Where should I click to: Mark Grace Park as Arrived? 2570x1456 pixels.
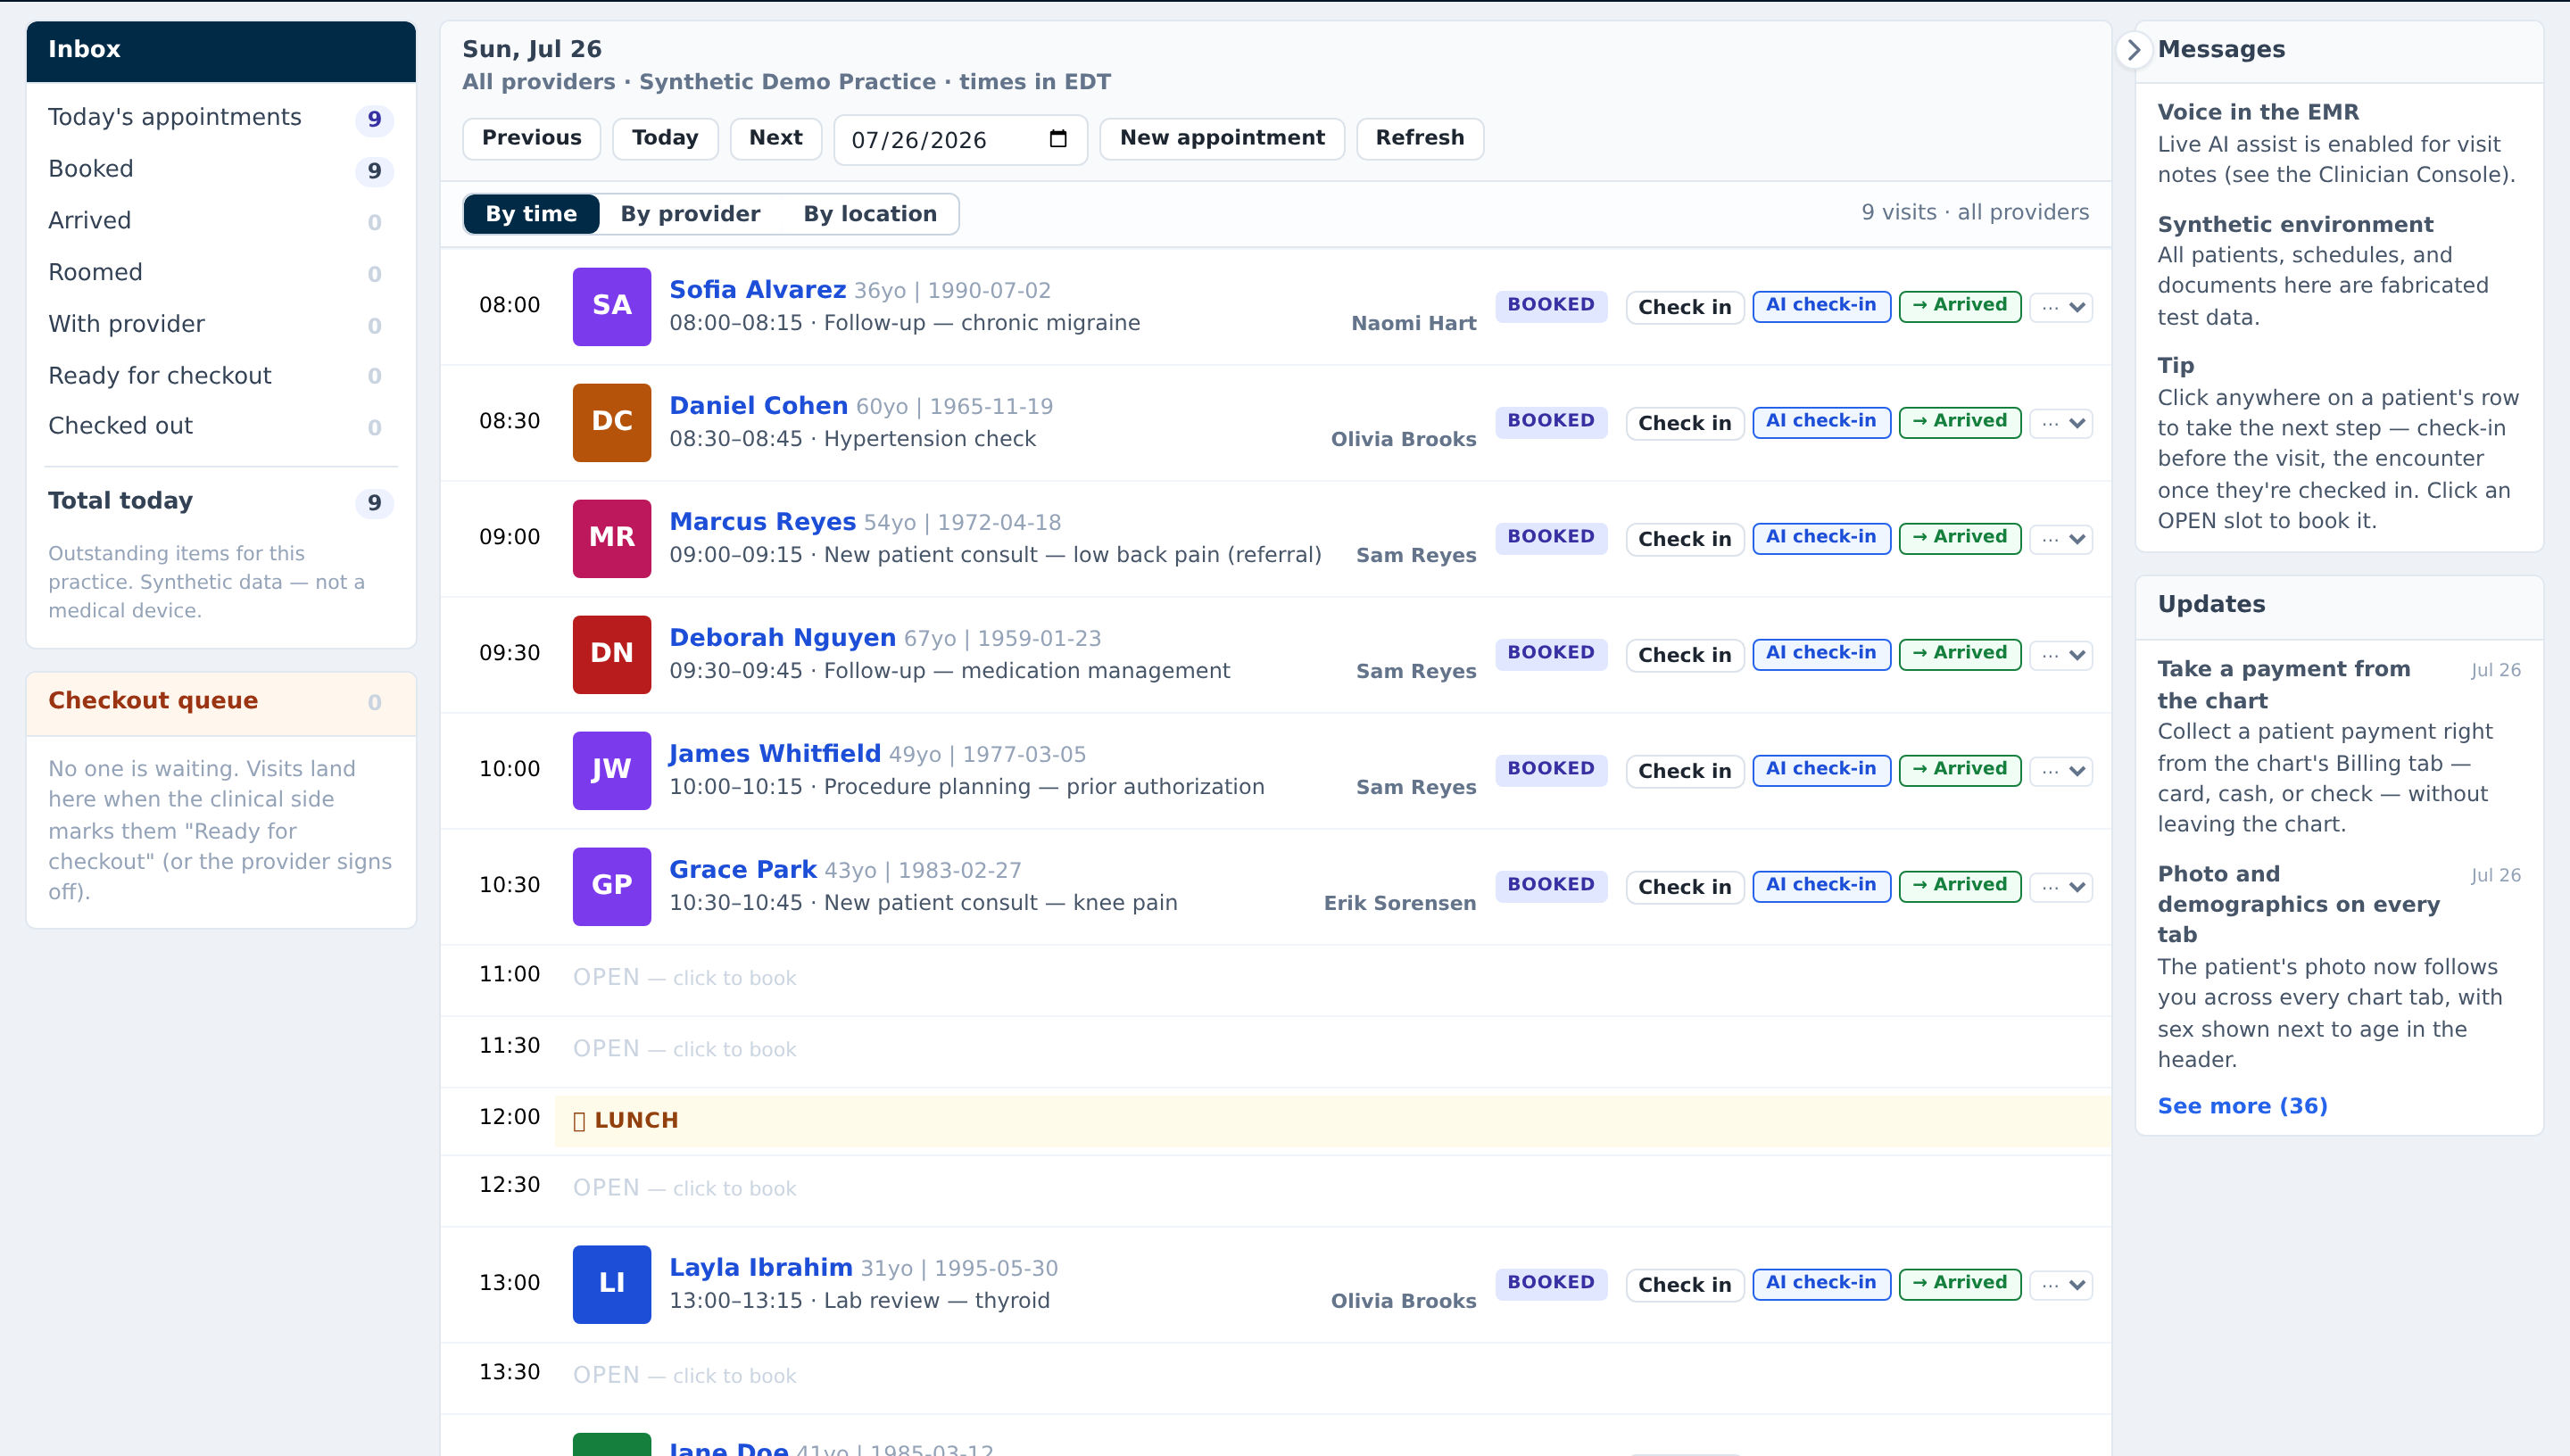[x=1960, y=886]
